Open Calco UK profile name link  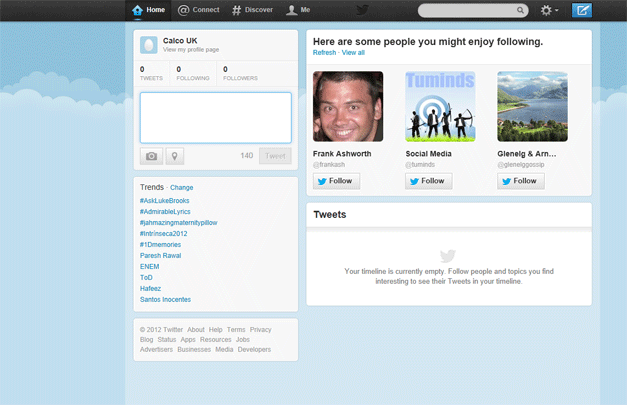180,41
